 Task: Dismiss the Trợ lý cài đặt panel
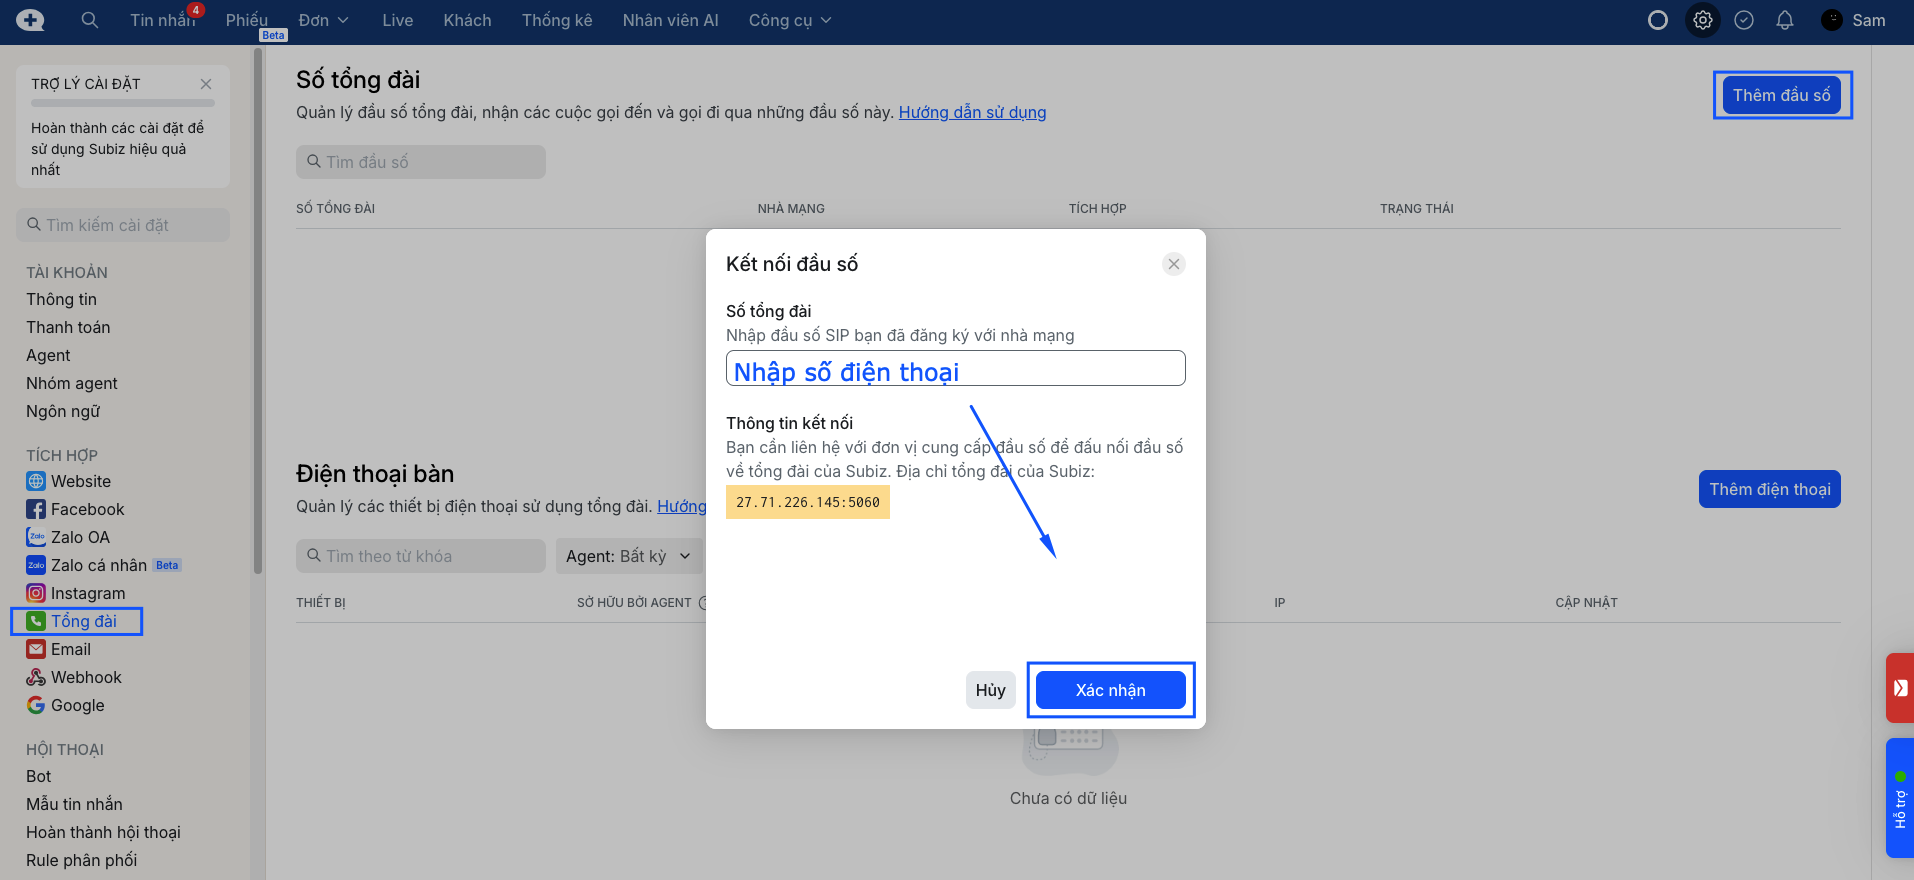tap(206, 84)
